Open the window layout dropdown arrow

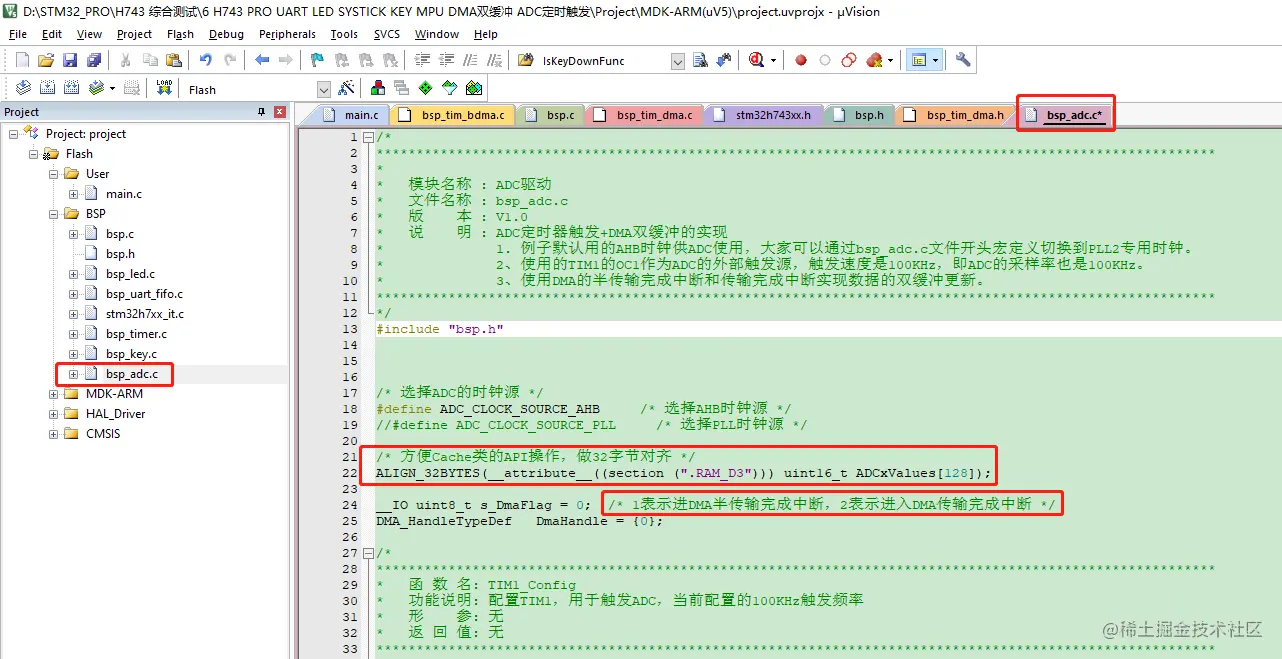935,60
